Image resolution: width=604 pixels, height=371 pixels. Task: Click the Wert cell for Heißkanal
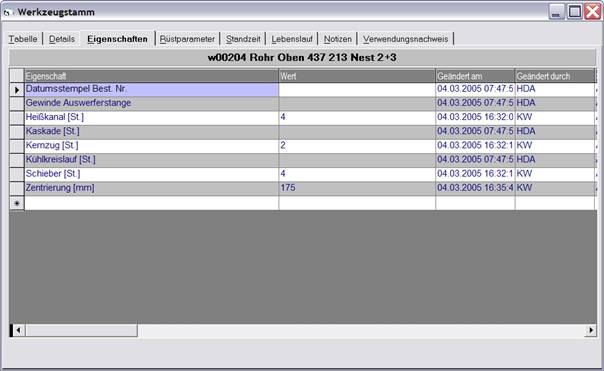pyautogui.click(x=357, y=118)
